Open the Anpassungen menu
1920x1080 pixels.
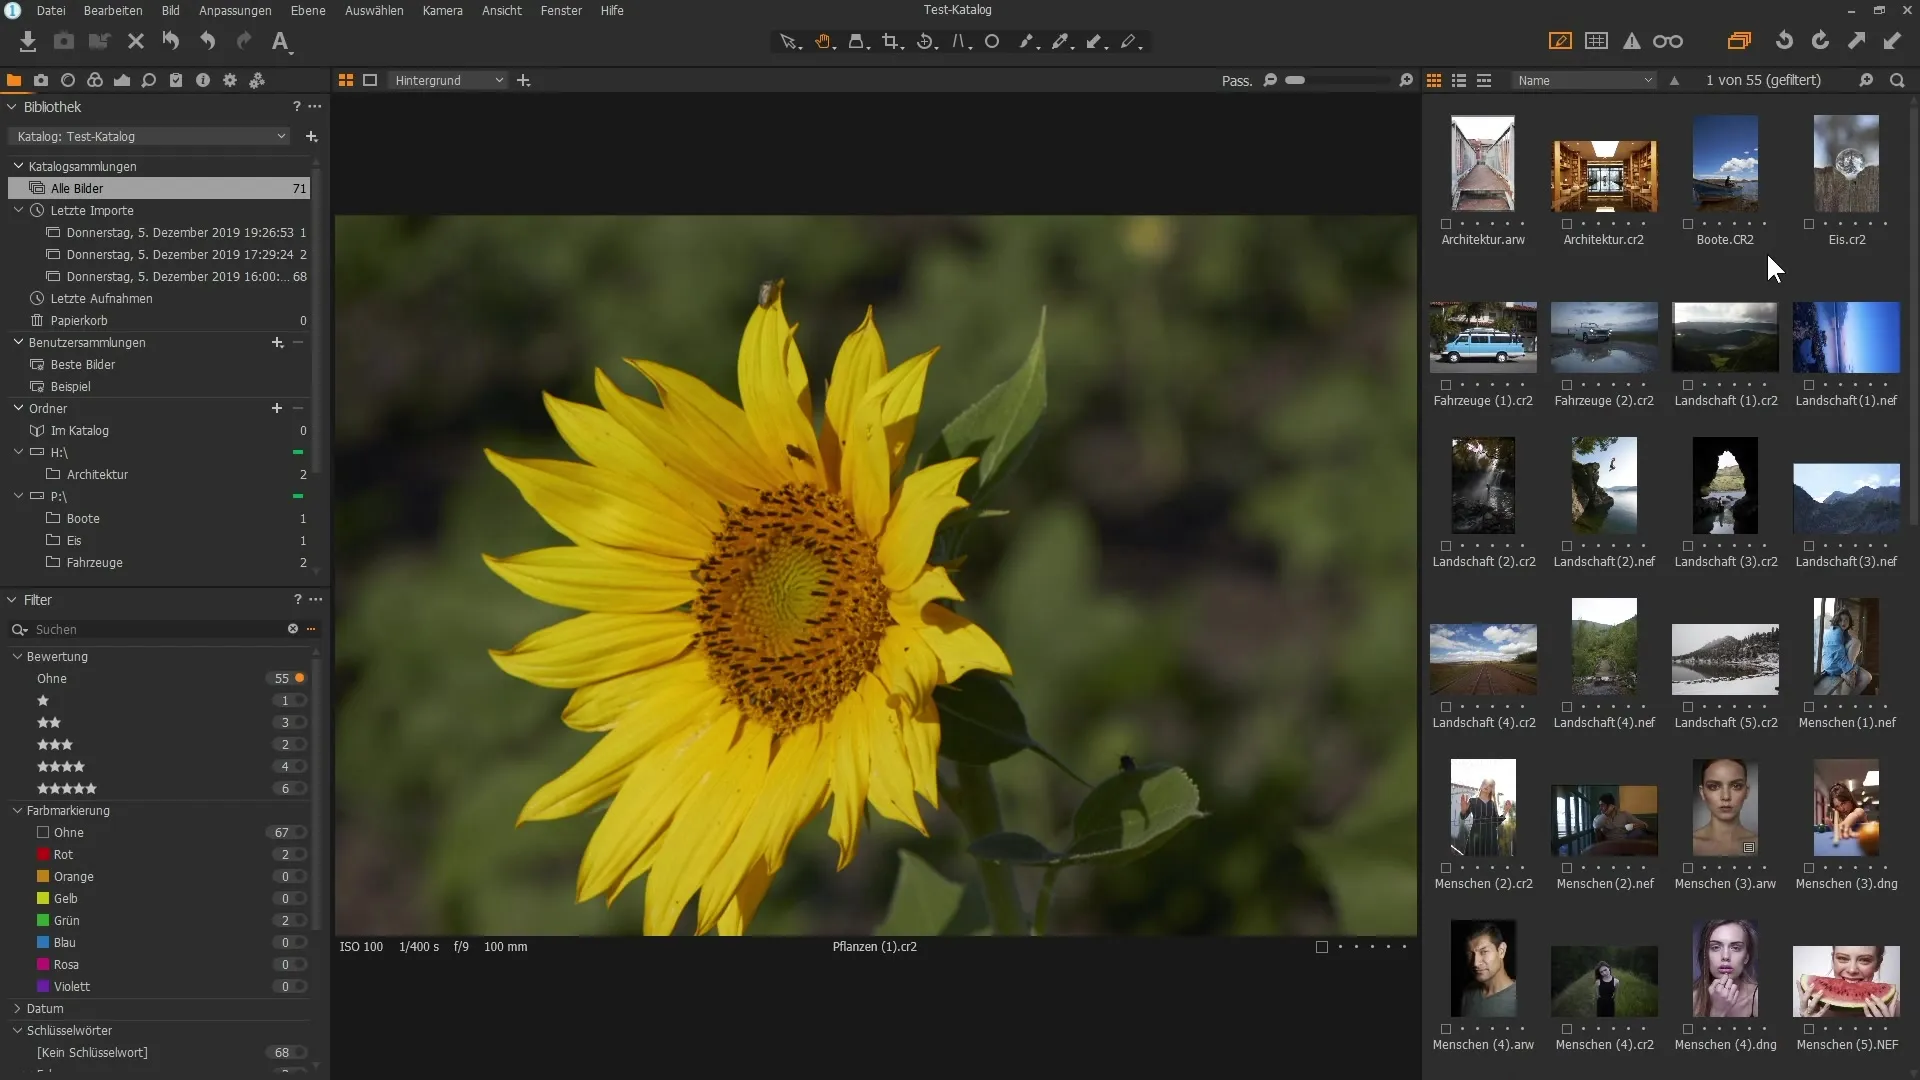point(235,10)
